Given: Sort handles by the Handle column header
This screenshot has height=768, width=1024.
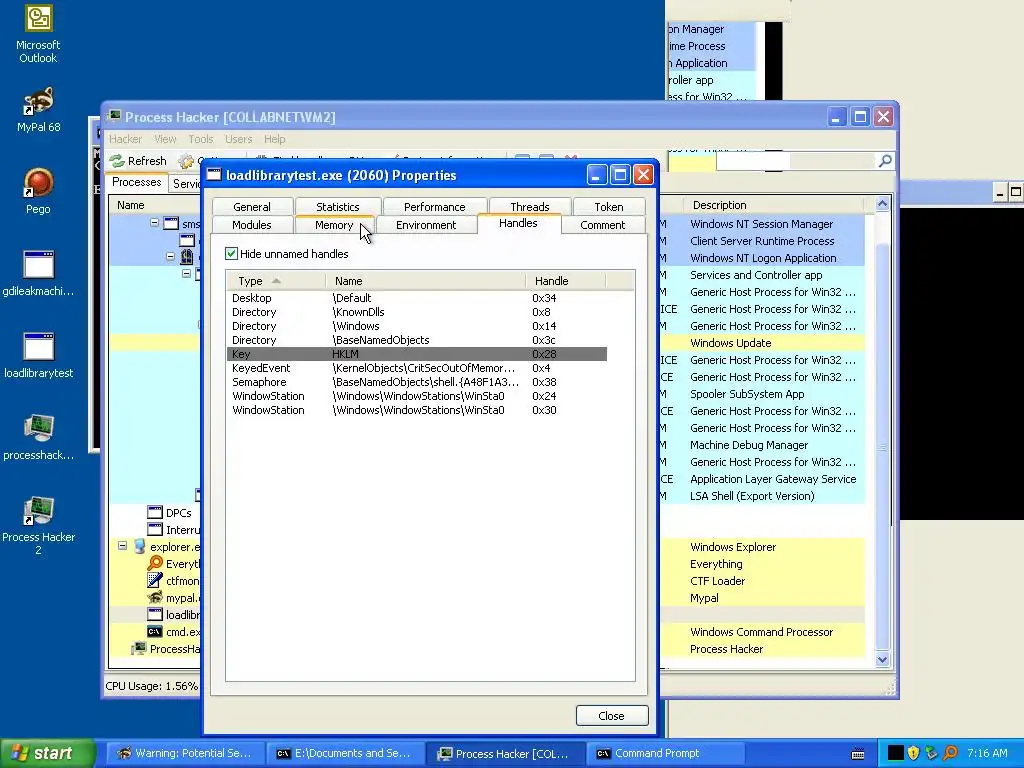Looking at the screenshot, I should (566, 281).
